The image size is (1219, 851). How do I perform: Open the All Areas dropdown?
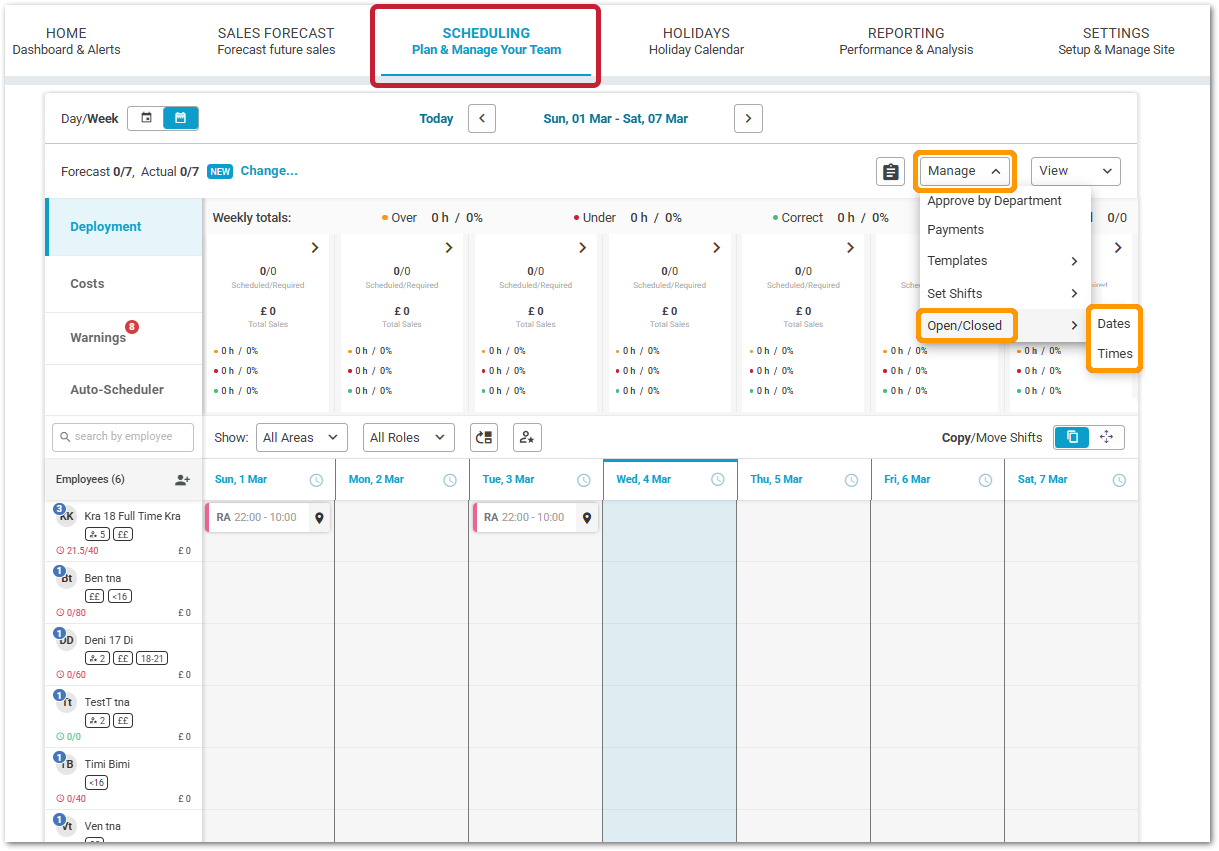pos(301,437)
